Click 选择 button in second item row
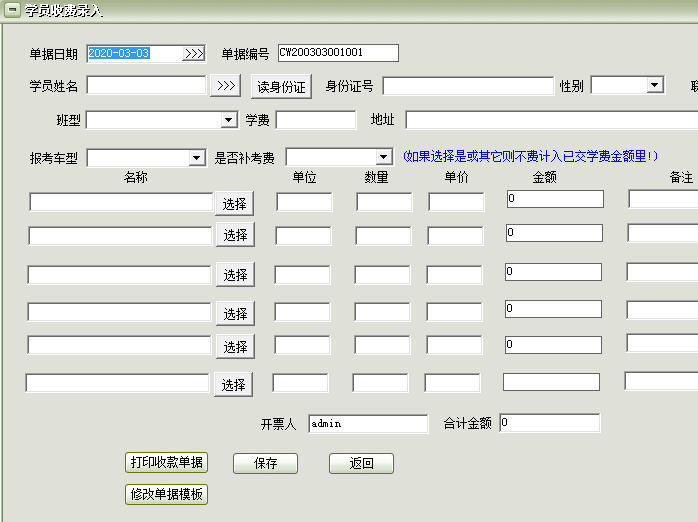The image size is (698, 522). click(x=235, y=235)
